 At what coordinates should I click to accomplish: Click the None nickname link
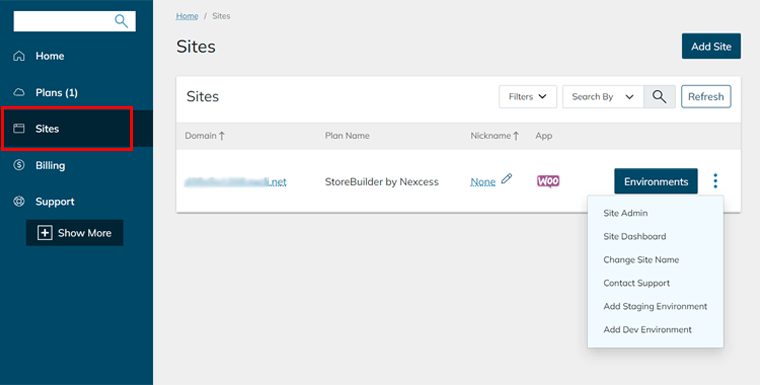483,182
